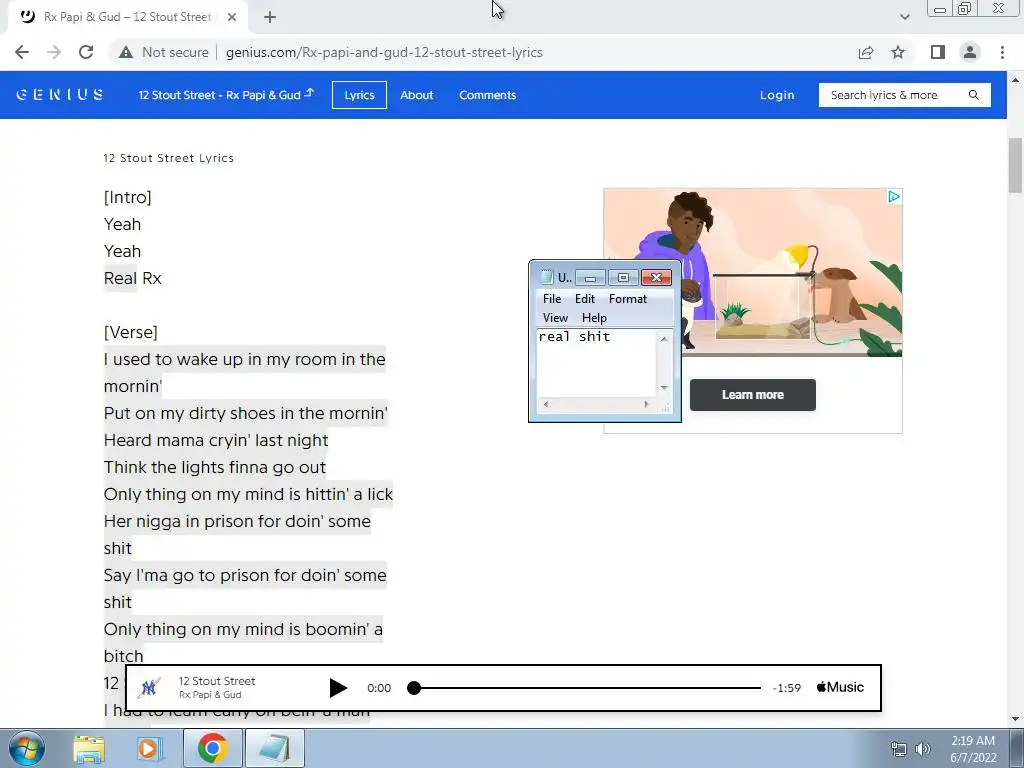Click the 'Real Rx' lyric line
This screenshot has width=1024, height=768.
tap(133, 278)
